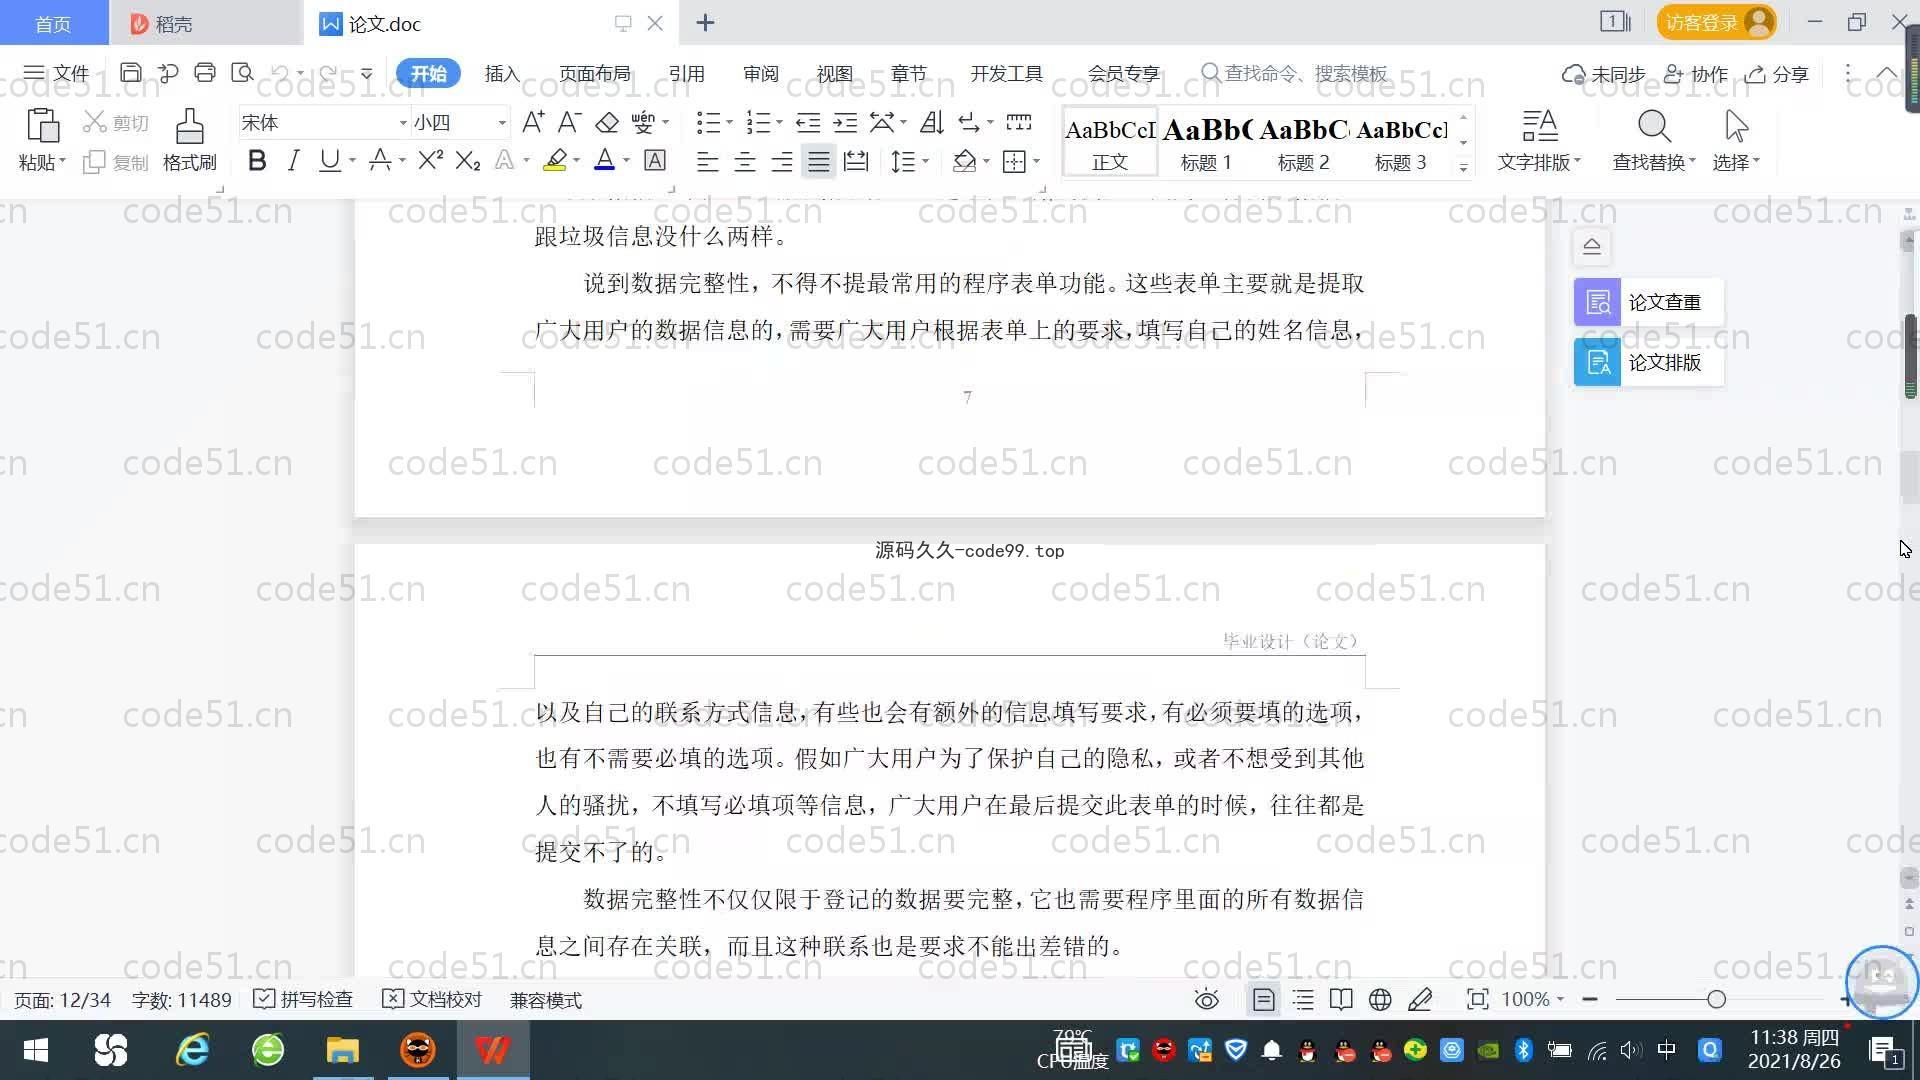Toggle underline formatting
Screen dimensions: 1920x1080
[329, 160]
